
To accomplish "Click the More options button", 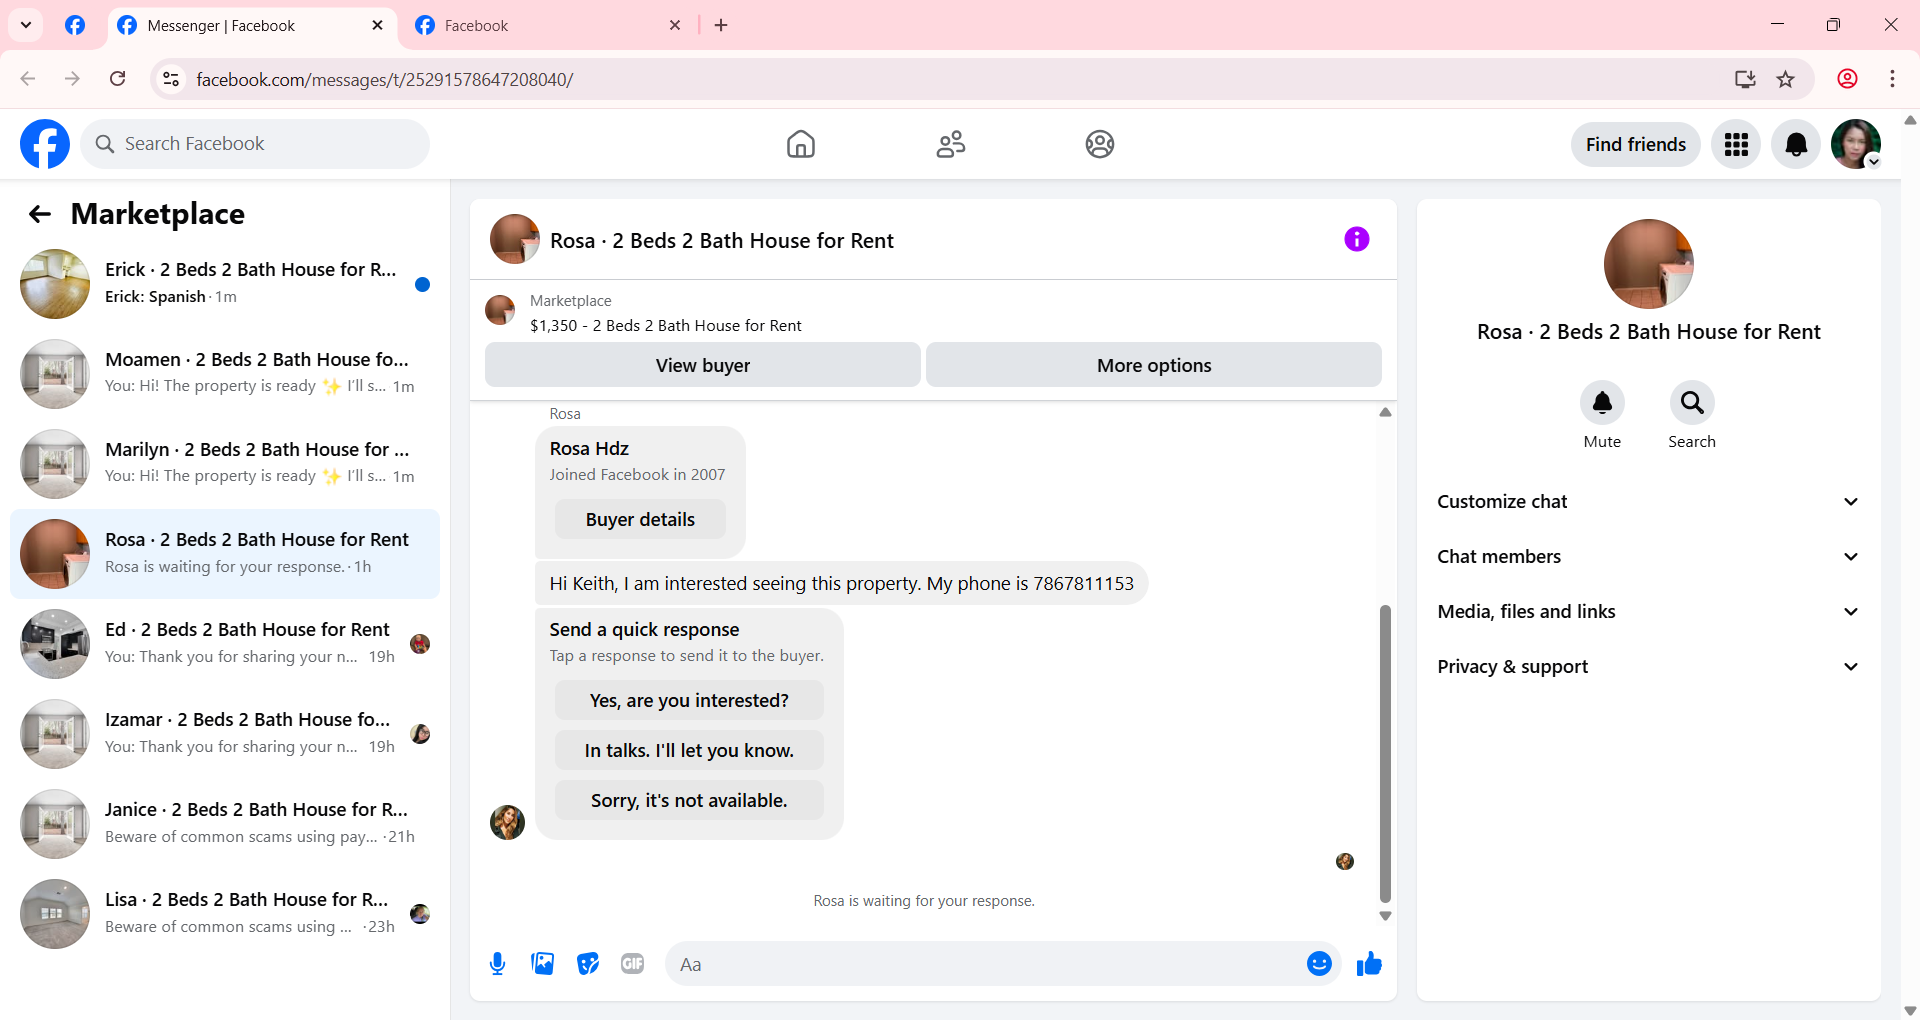I will click(1154, 365).
